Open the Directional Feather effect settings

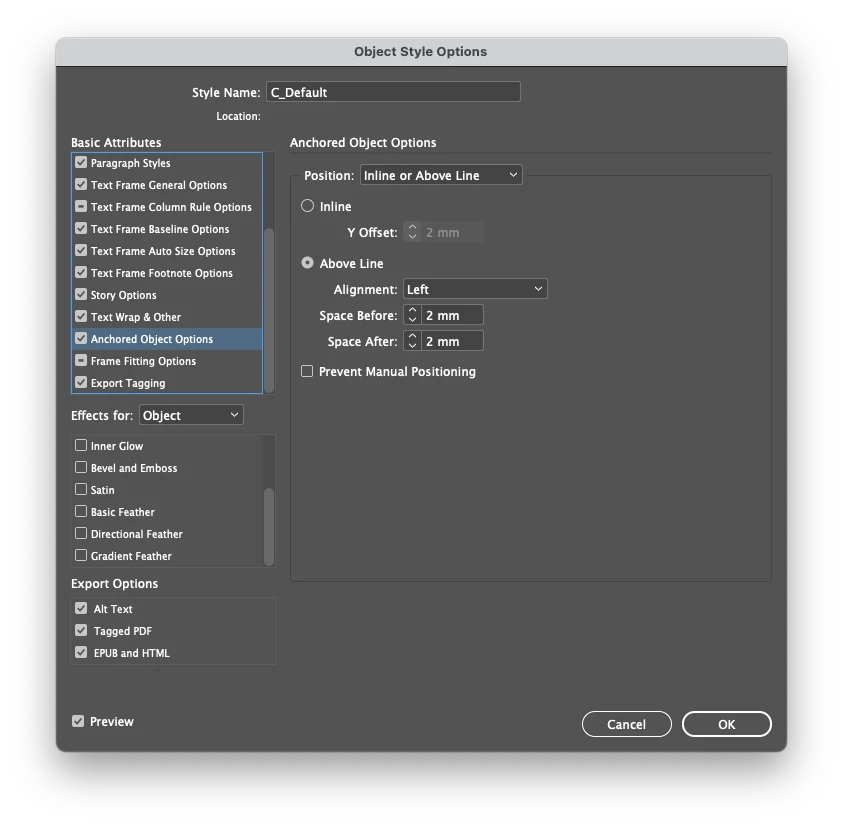tap(137, 535)
